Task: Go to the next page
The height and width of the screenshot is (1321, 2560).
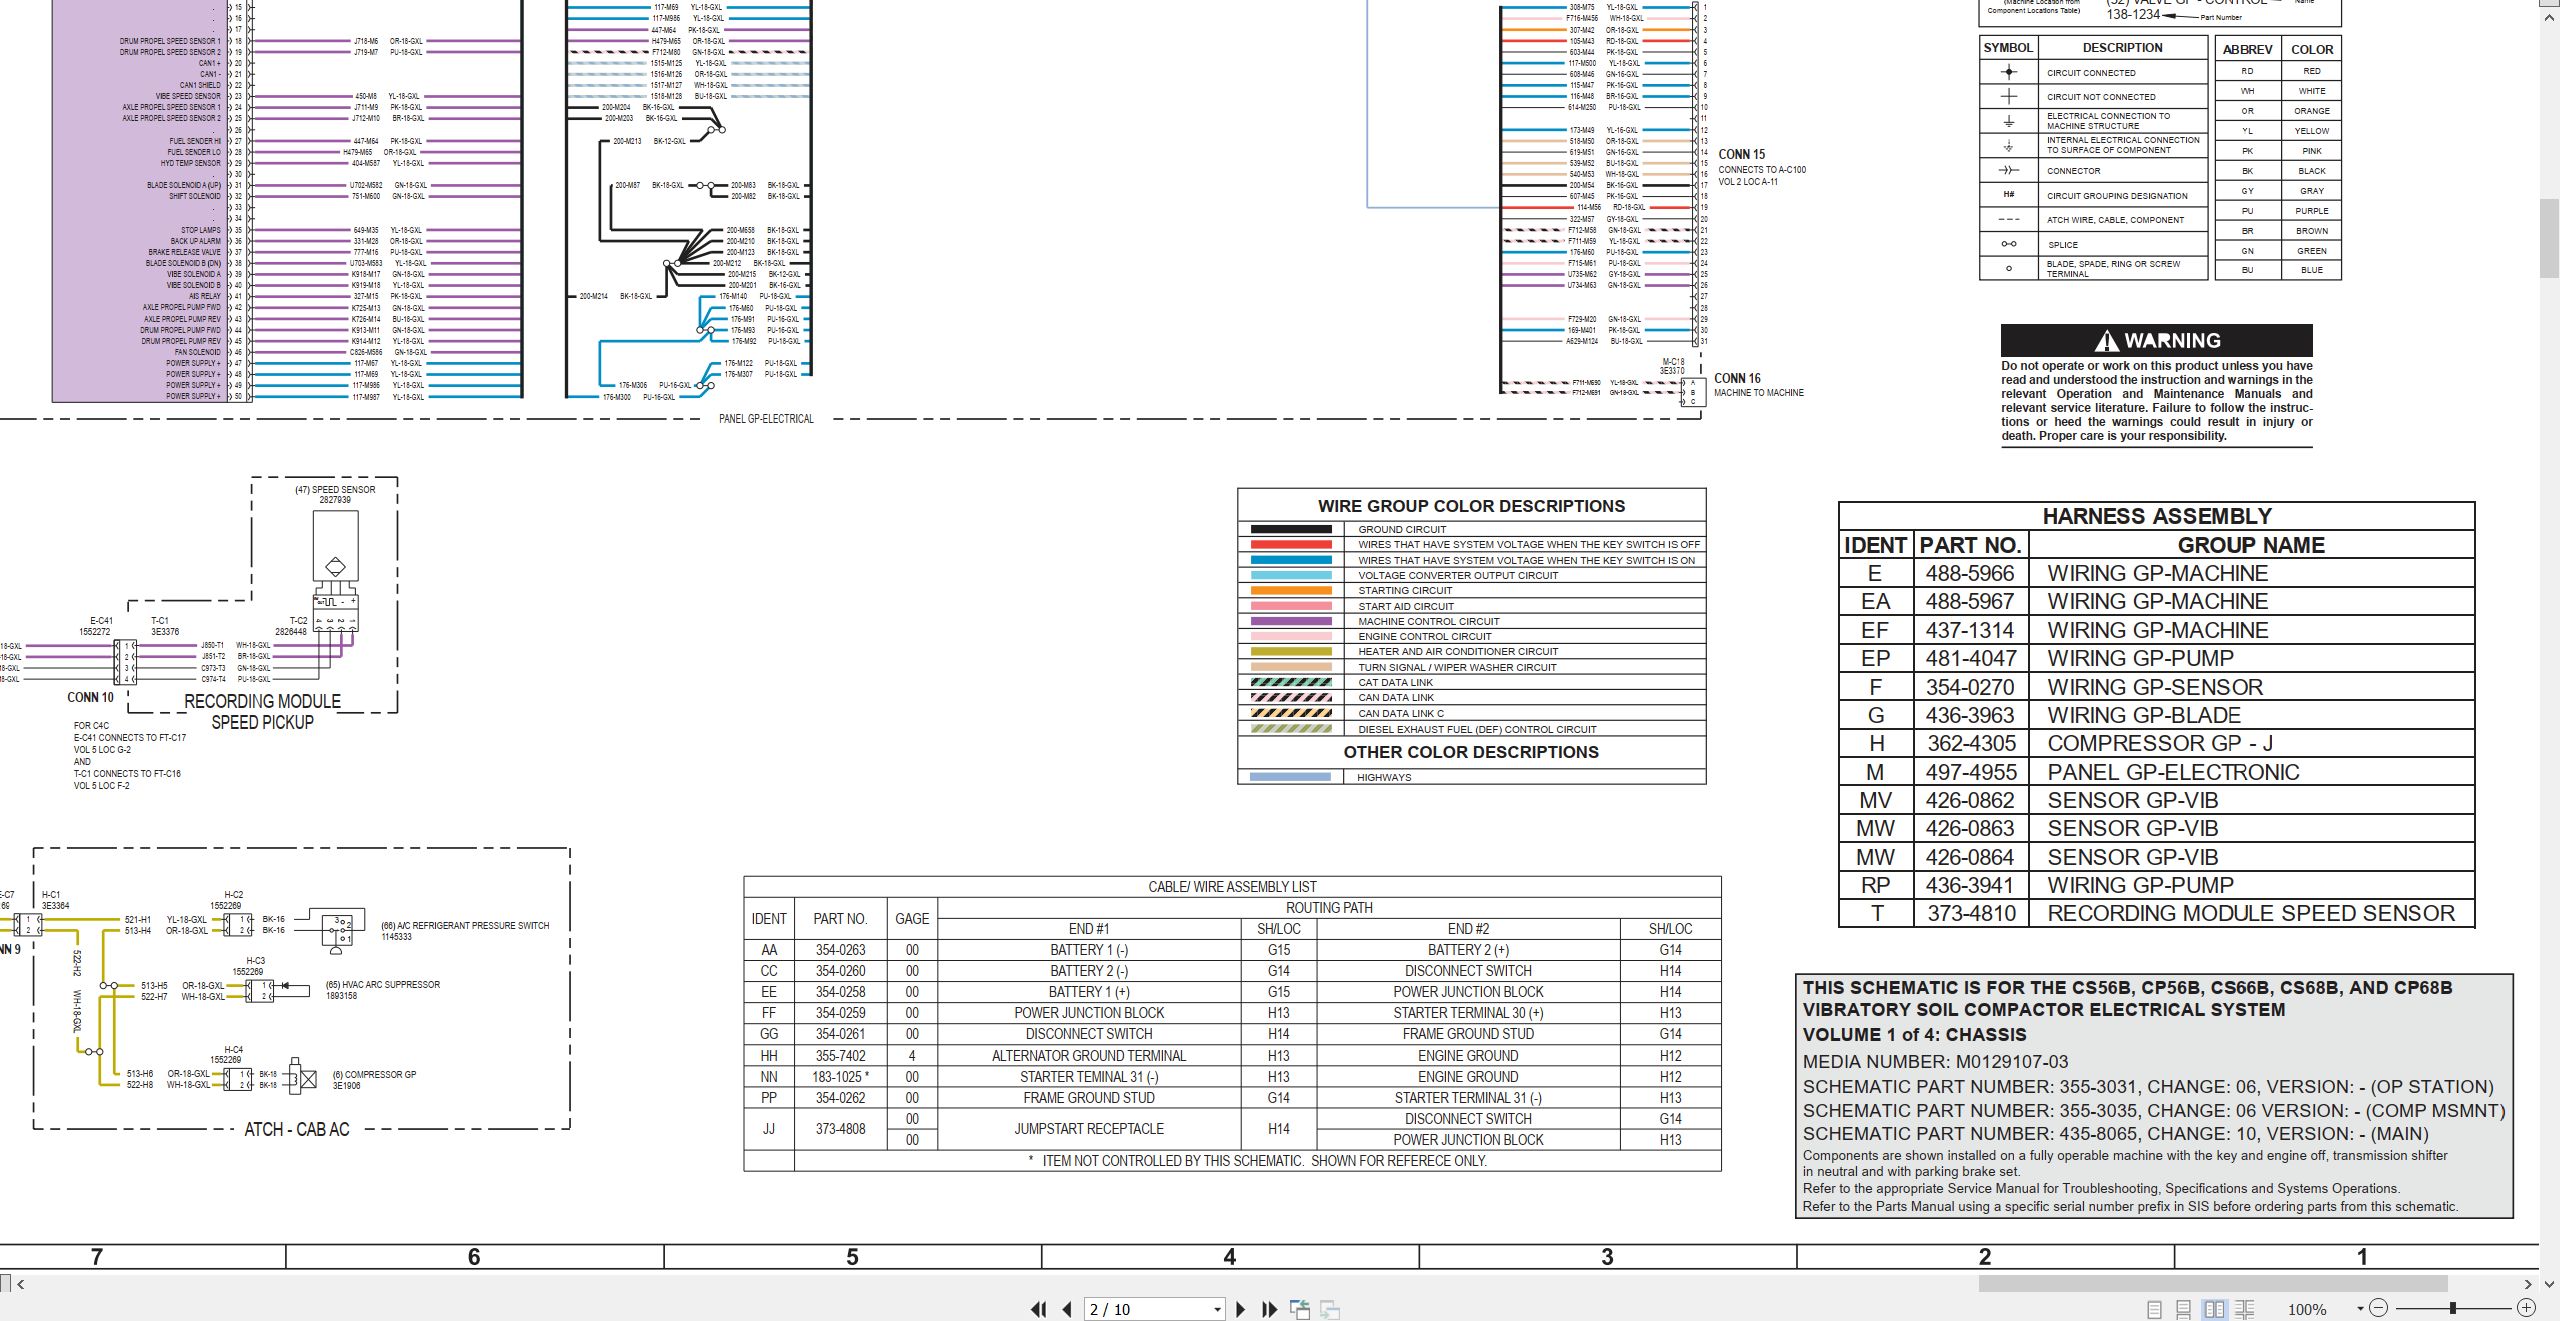Action: (1241, 1309)
